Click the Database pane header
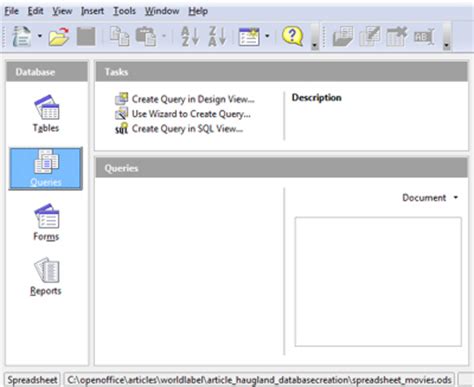 [x=47, y=72]
